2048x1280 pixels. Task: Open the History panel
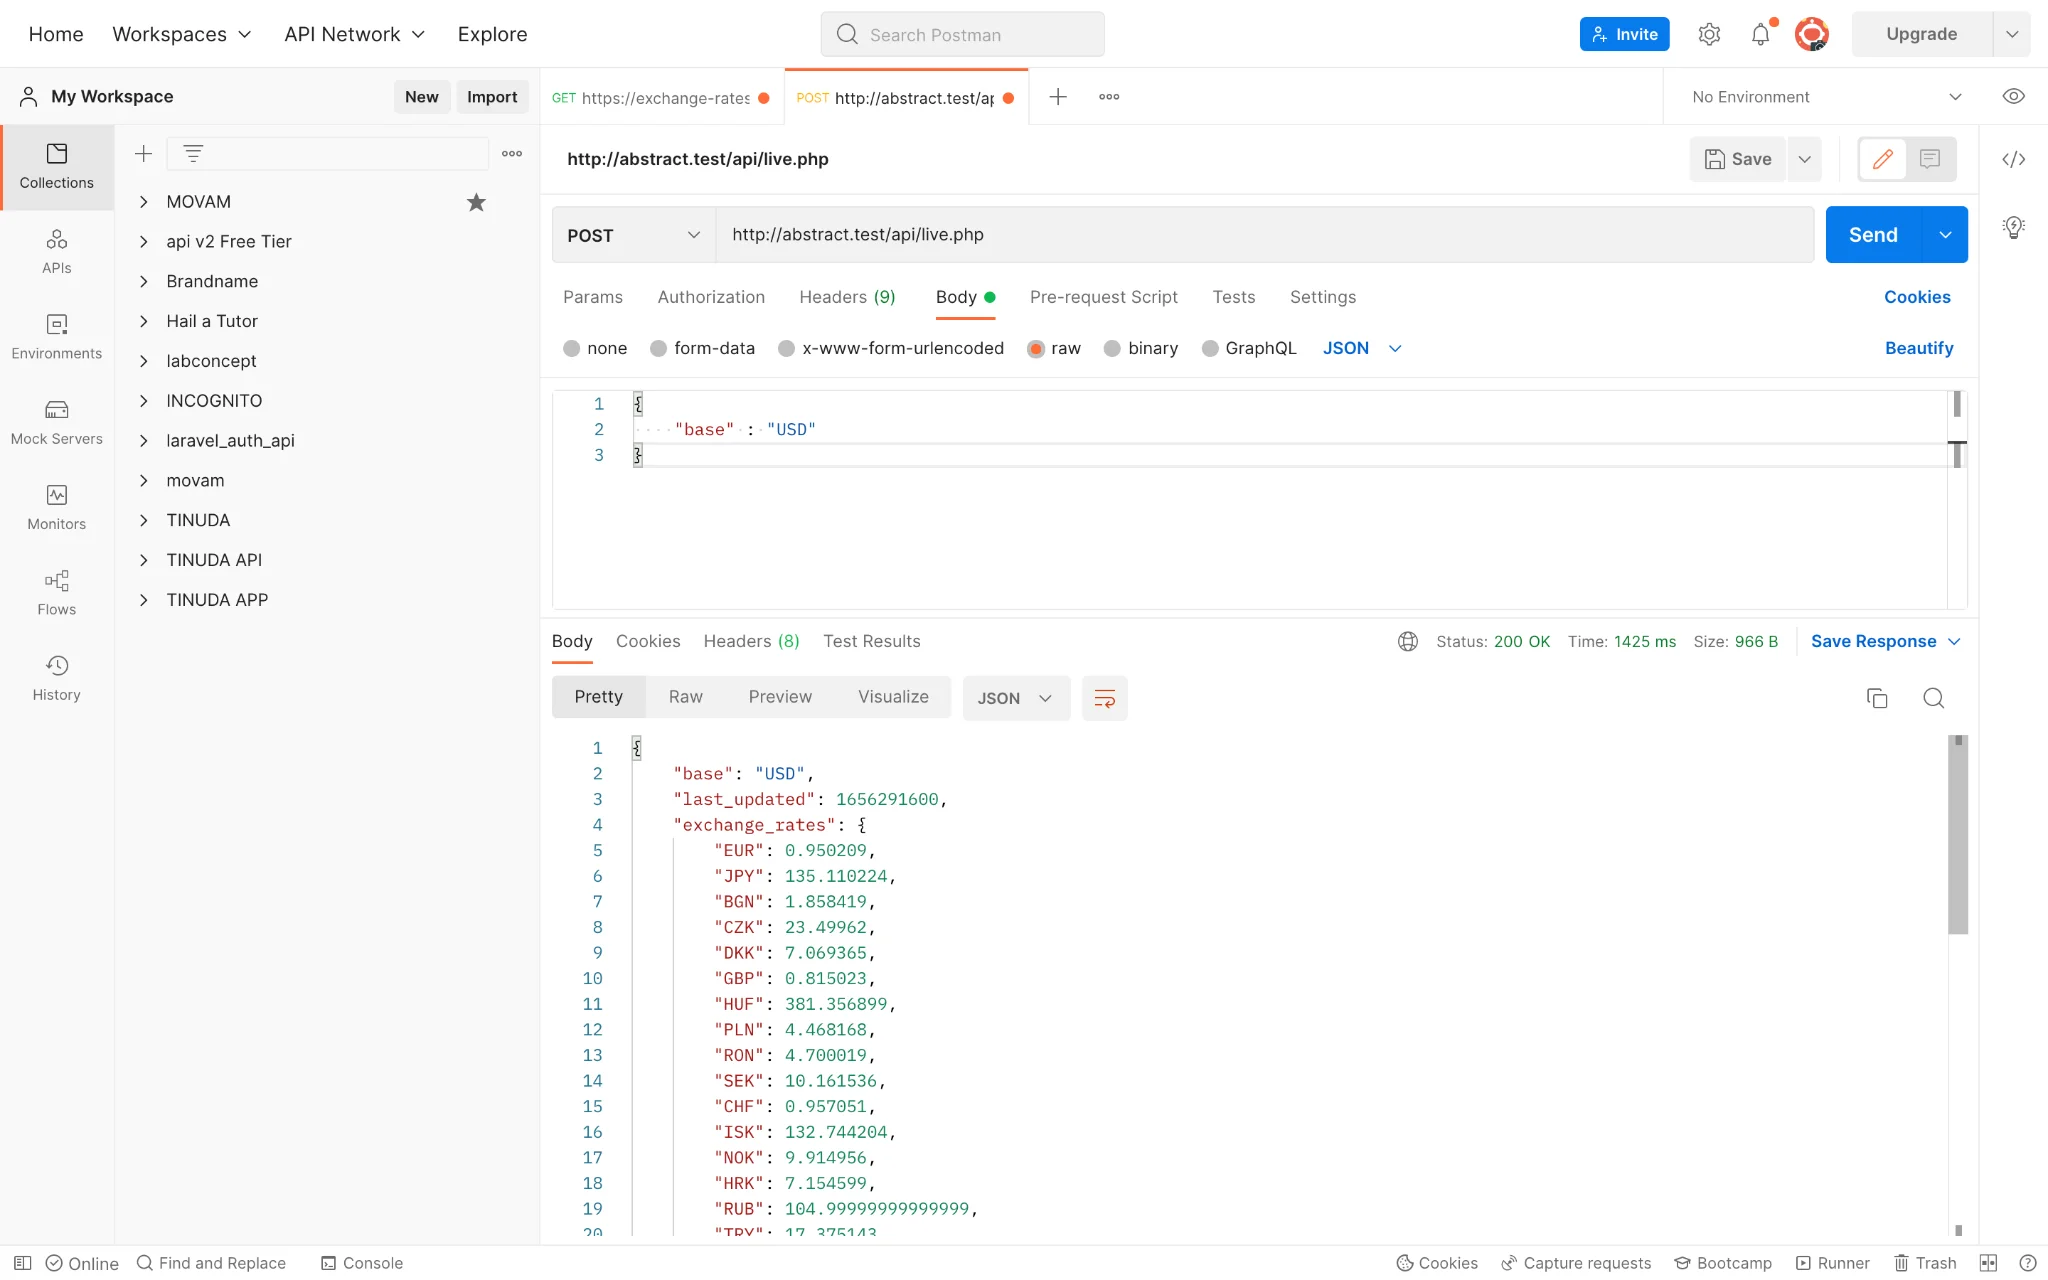[55, 678]
